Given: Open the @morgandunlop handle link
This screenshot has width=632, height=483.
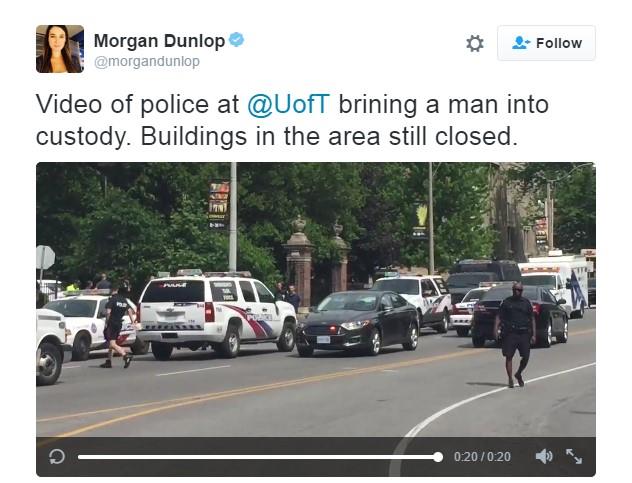Looking at the screenshot, I should tap(147, 62).
